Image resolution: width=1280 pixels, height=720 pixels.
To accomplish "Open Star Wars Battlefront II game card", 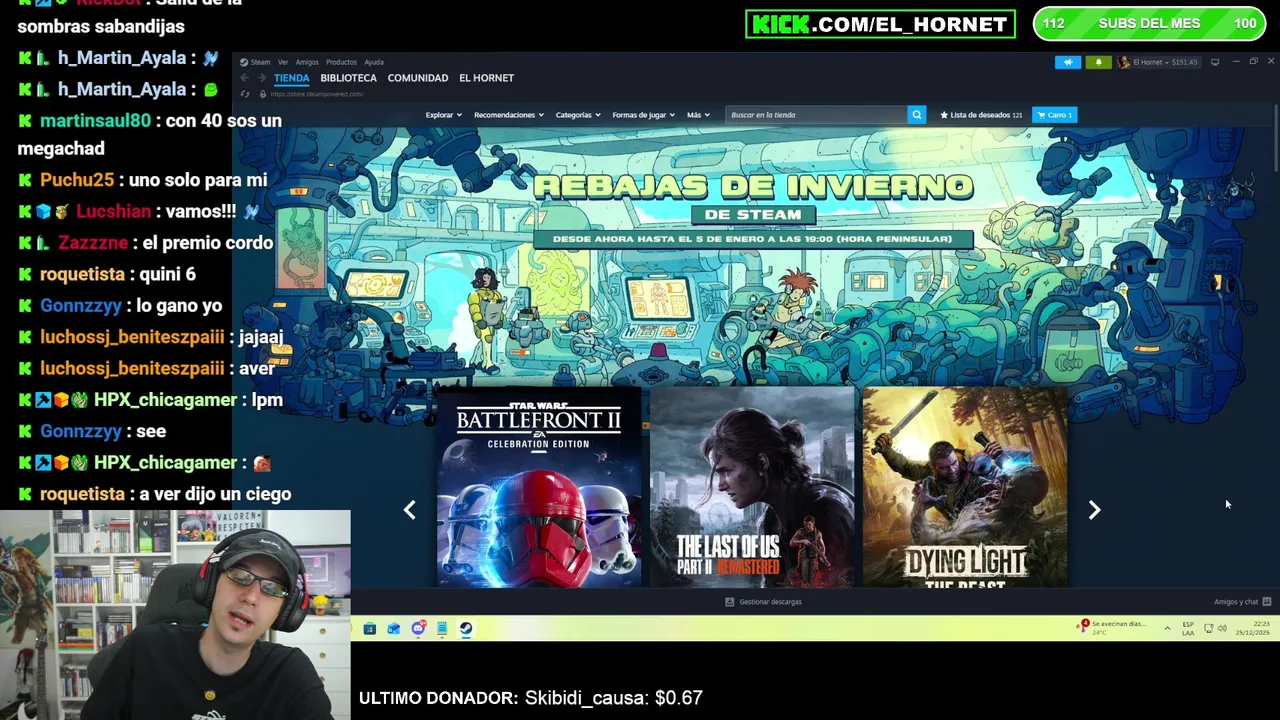I will [x=539, y=487].
